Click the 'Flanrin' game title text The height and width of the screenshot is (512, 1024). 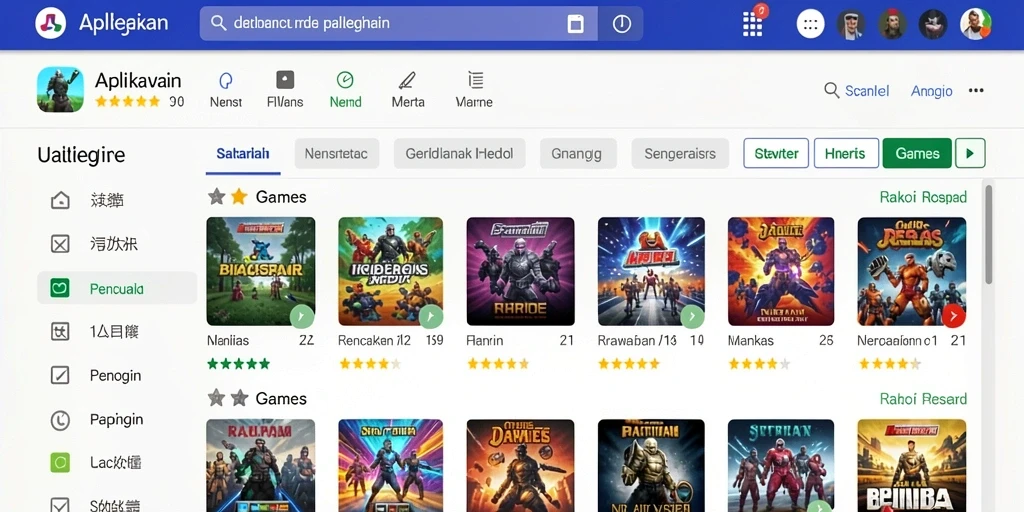coord(485,340)
